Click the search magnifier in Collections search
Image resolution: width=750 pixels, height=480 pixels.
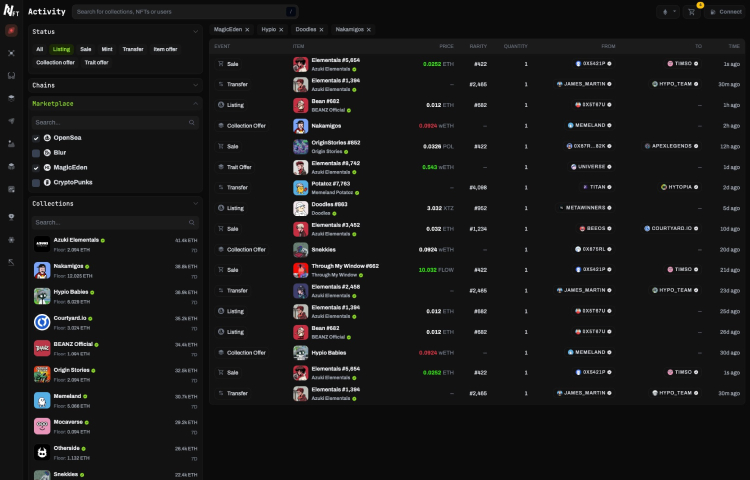pyautogui.click(x=192, y=222)
